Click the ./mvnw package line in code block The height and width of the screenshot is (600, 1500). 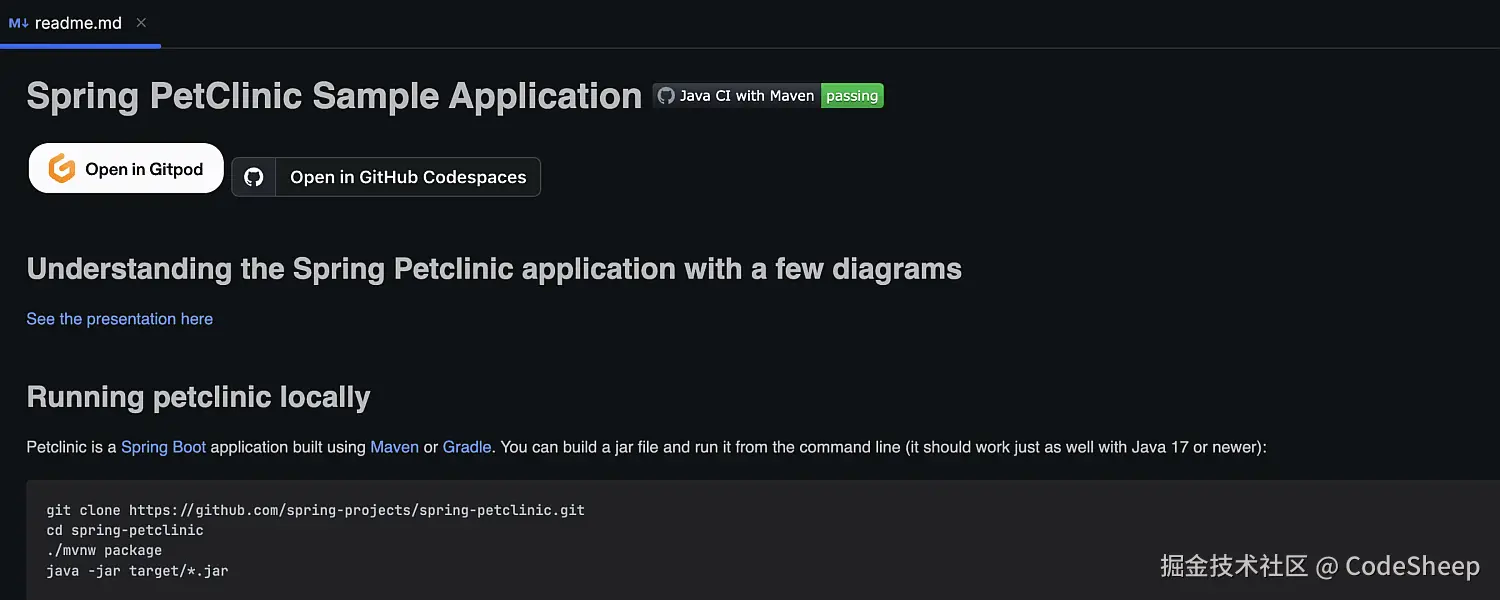coord(104,550)
